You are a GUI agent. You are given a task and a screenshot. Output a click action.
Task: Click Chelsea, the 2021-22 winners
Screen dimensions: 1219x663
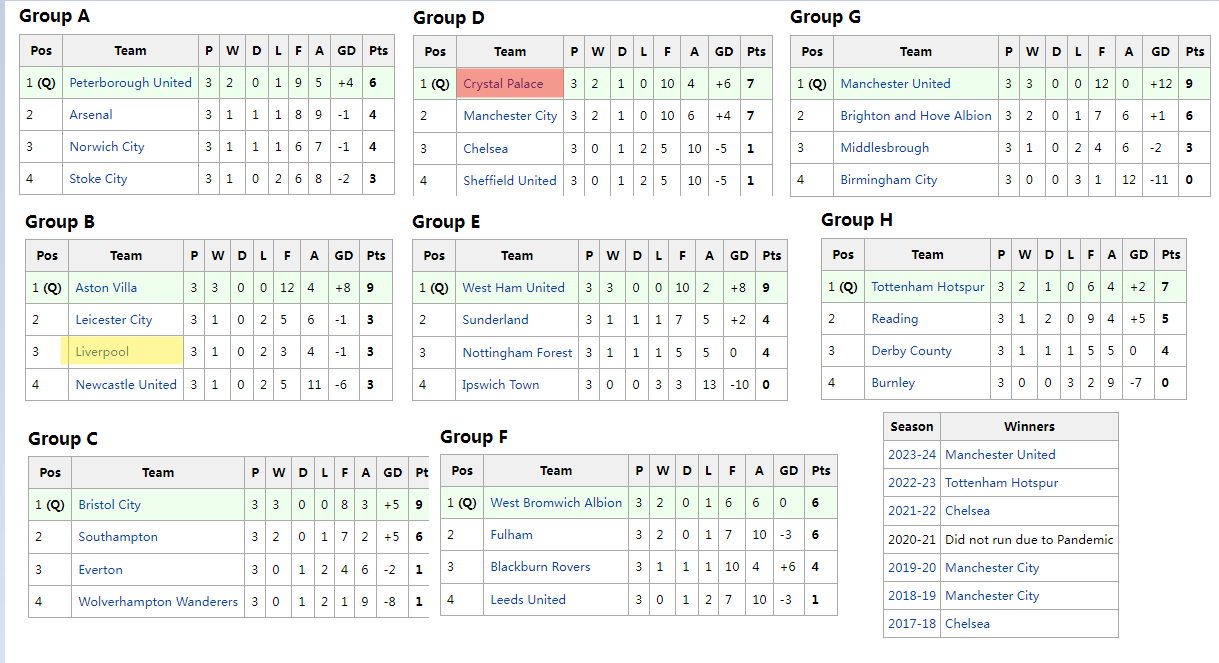[967, 511]
